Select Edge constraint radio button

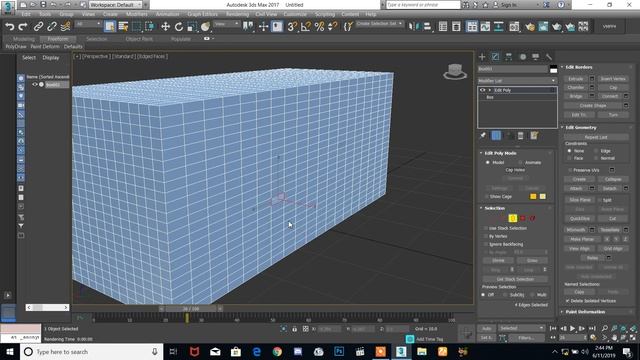(x=596, y=151)
